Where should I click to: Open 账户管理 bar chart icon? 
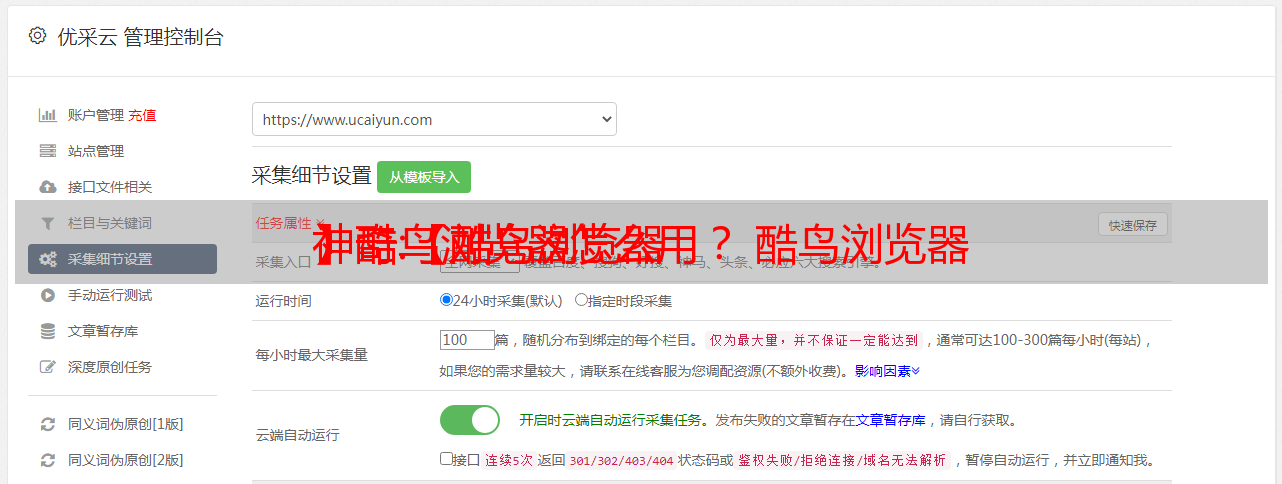tap(47, 115)
